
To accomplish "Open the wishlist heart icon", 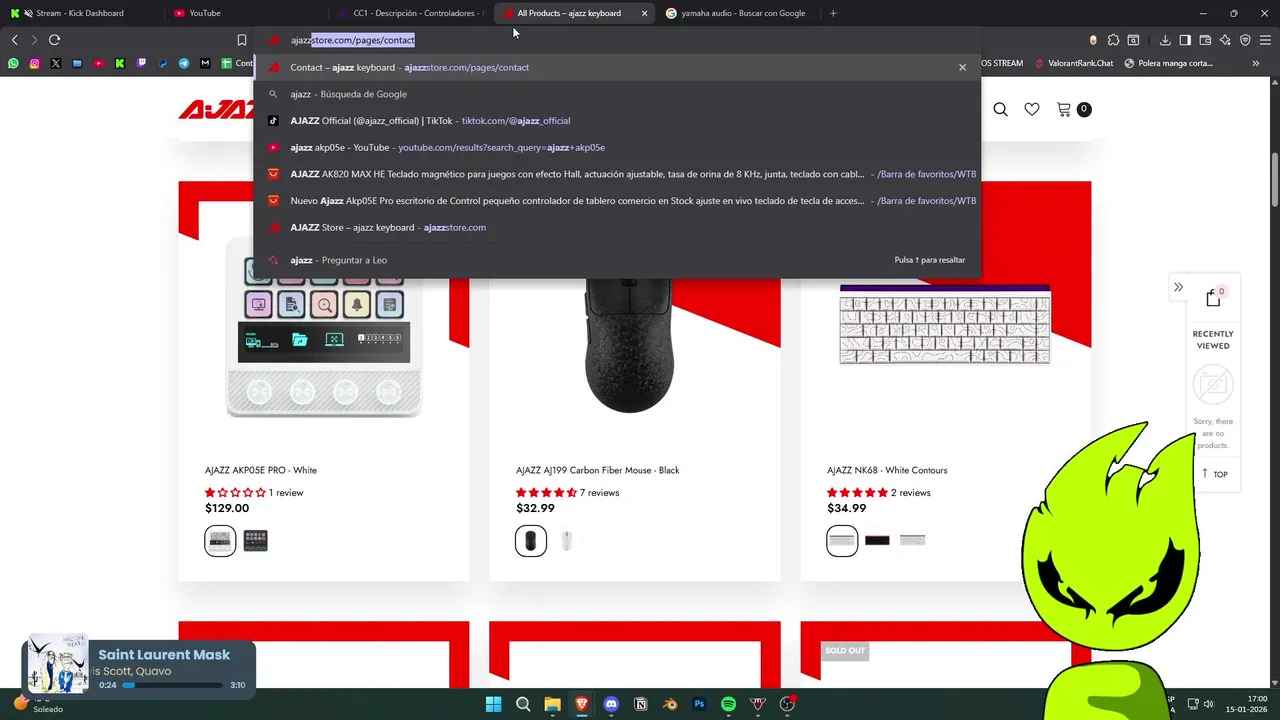I will (x=1032, y=109).
